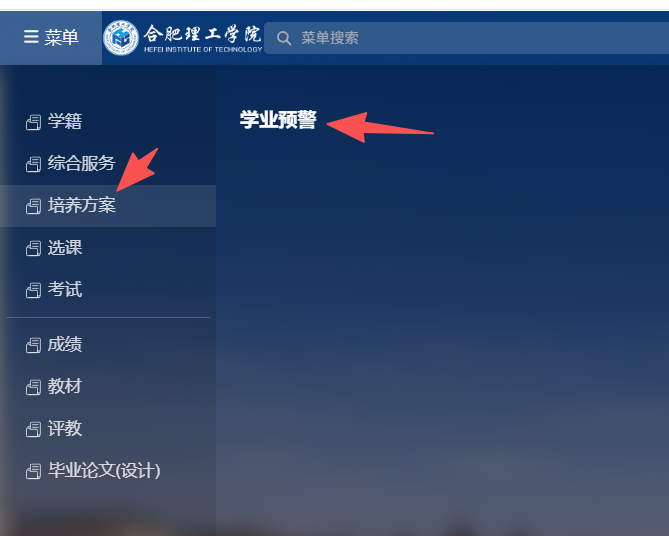669x536 pixels.
Task: Open the 学业预警 link
Action: (x=278, y=119)
